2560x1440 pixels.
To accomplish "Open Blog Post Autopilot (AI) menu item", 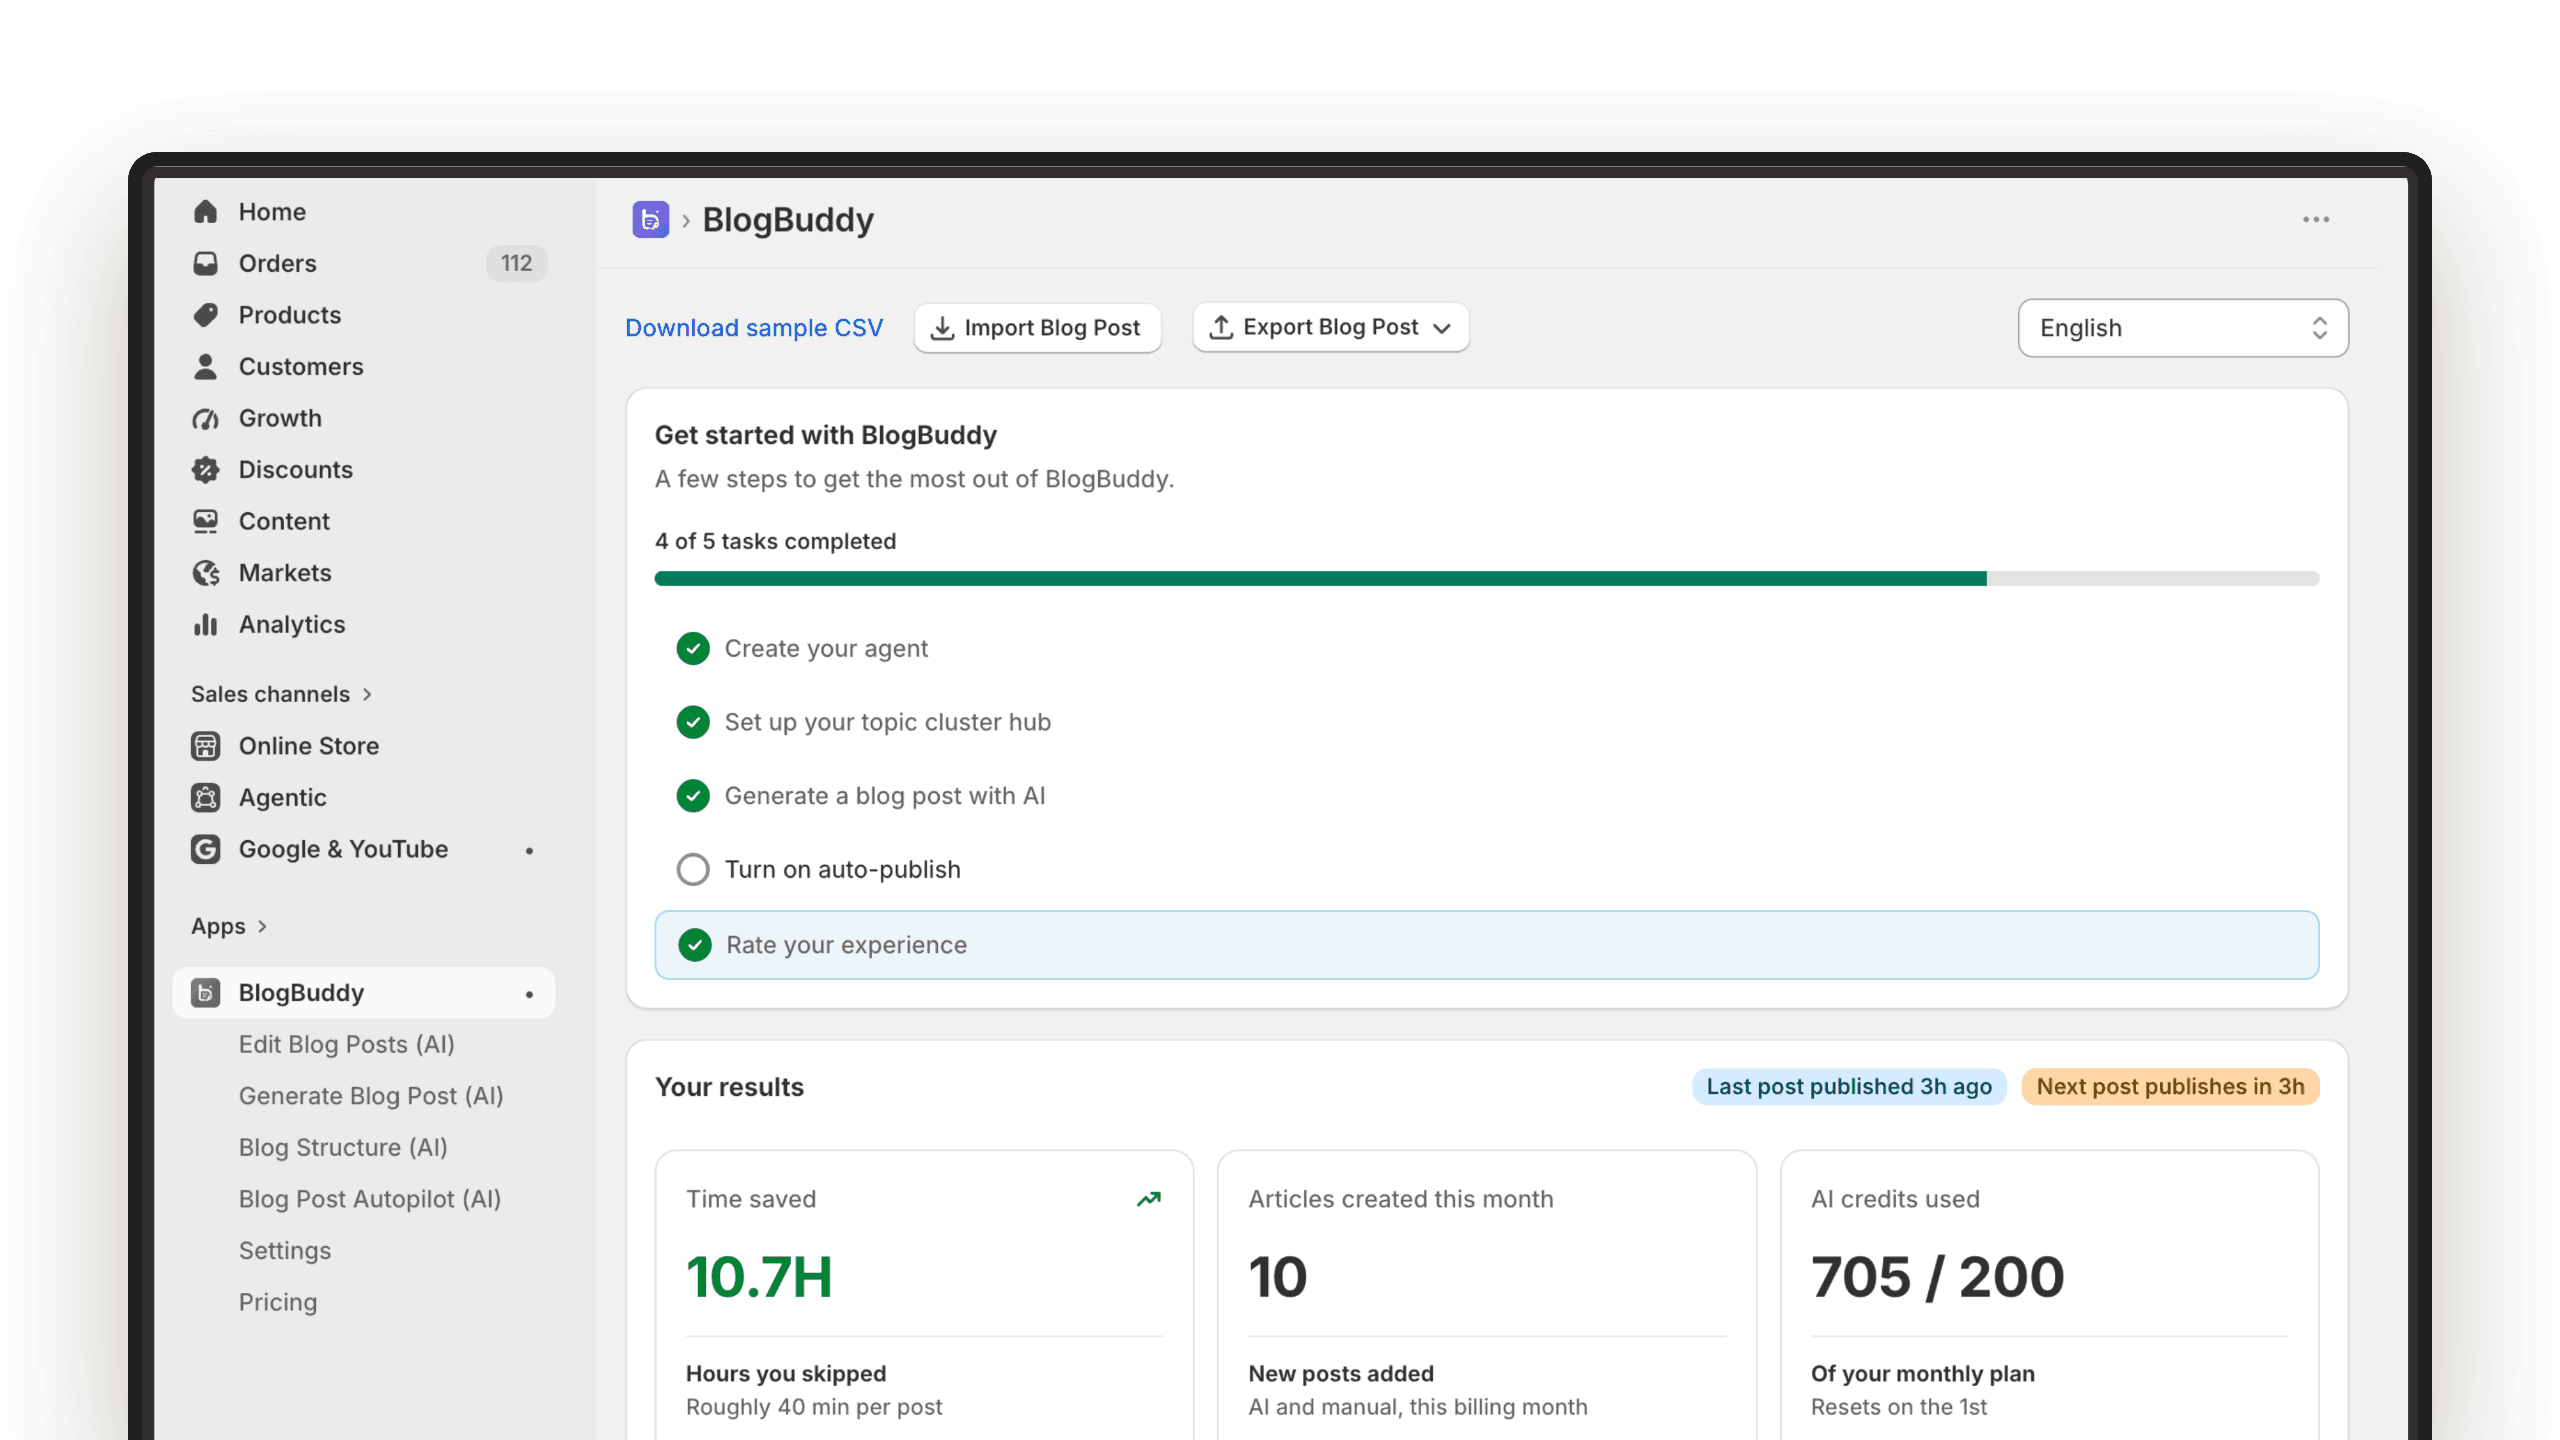I will [x=370, y=1199].
